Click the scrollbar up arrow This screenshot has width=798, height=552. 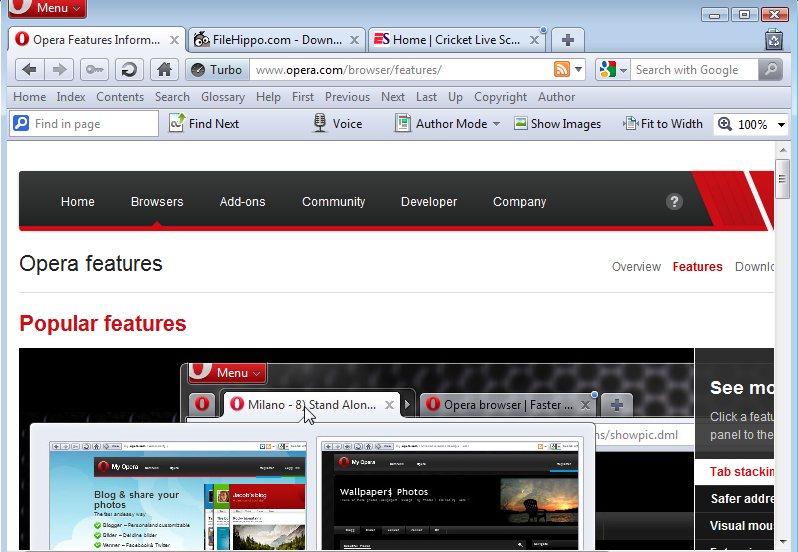(782, 150)
